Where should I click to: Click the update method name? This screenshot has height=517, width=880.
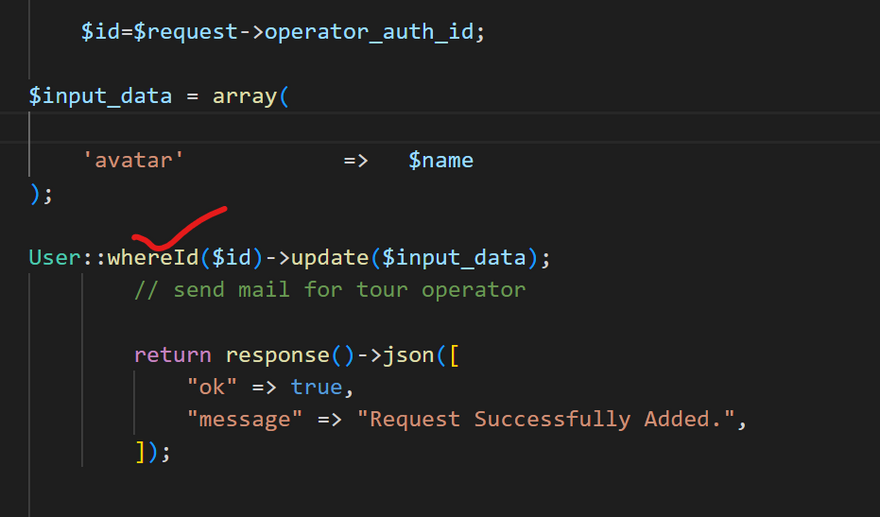pos(329,258)
